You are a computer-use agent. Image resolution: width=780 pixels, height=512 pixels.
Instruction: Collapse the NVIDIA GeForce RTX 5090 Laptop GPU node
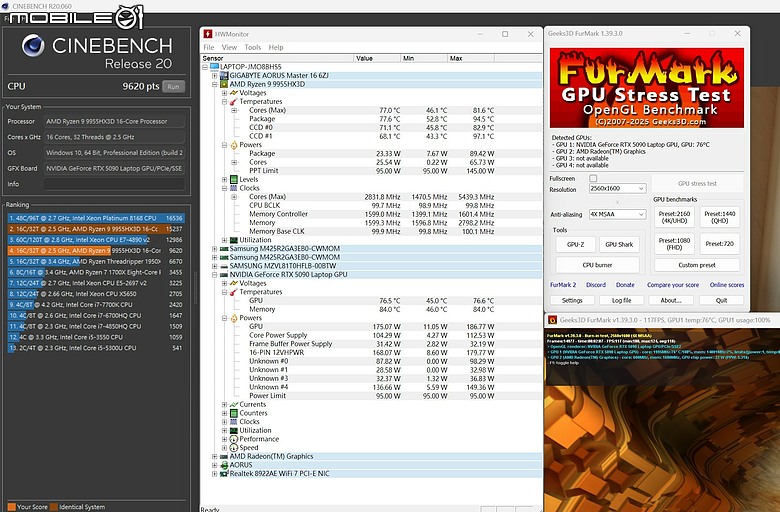[x=214, y=275]
